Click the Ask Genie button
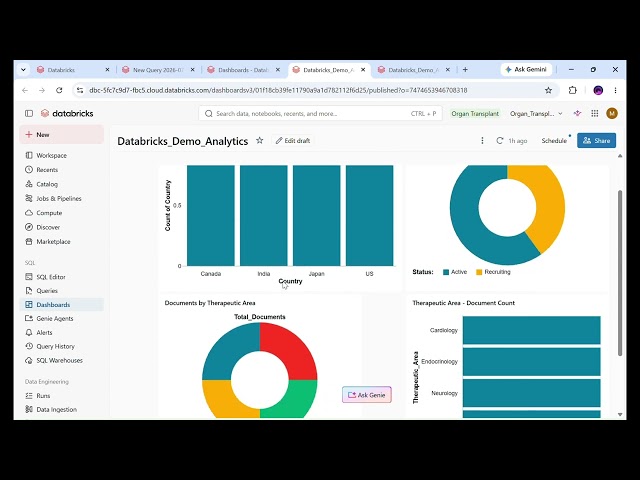This screenshot has height=480, width=640. click(x=367, y=395)
